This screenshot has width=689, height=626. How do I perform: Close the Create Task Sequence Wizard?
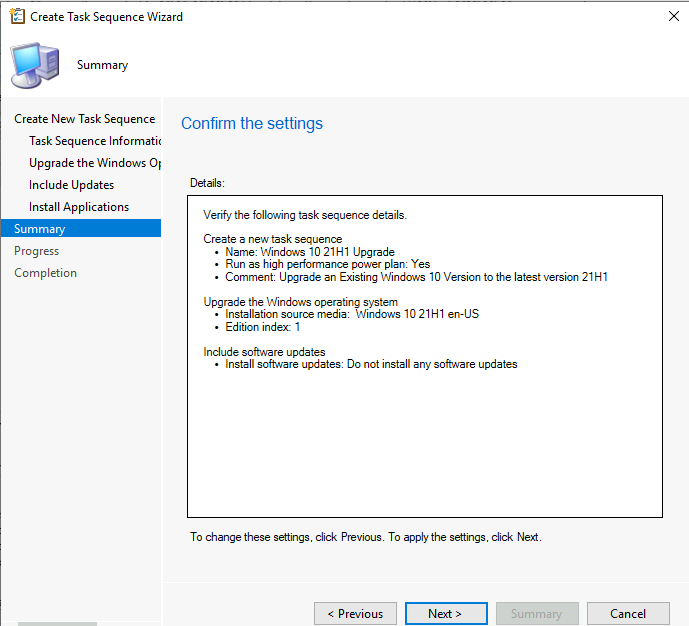[x=673, y=16]
